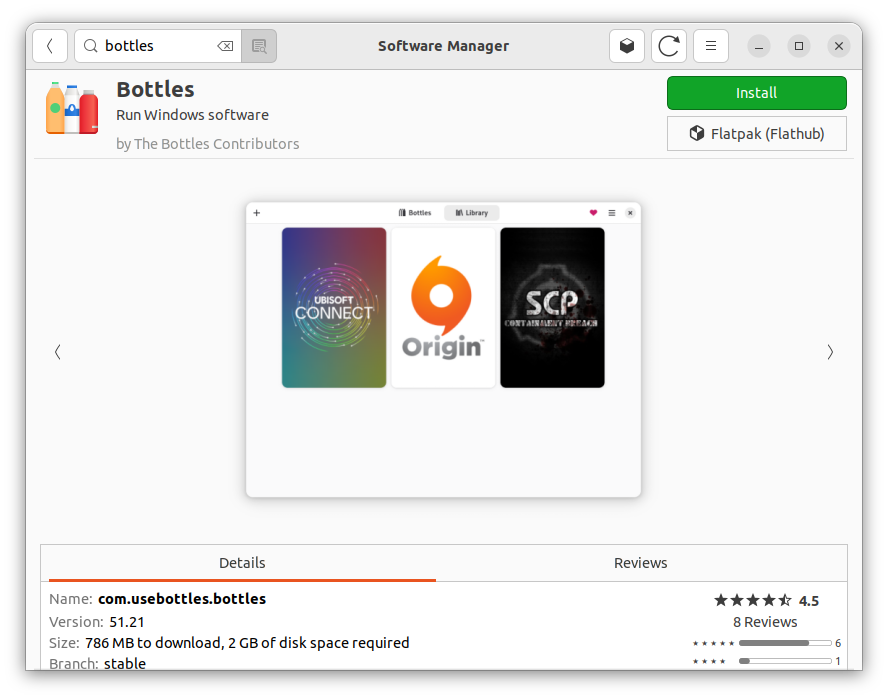Viewport: 888px width, 699px height.
Task: Refresh the package cache
Action: pyautogui.click(x=669, y=46)
